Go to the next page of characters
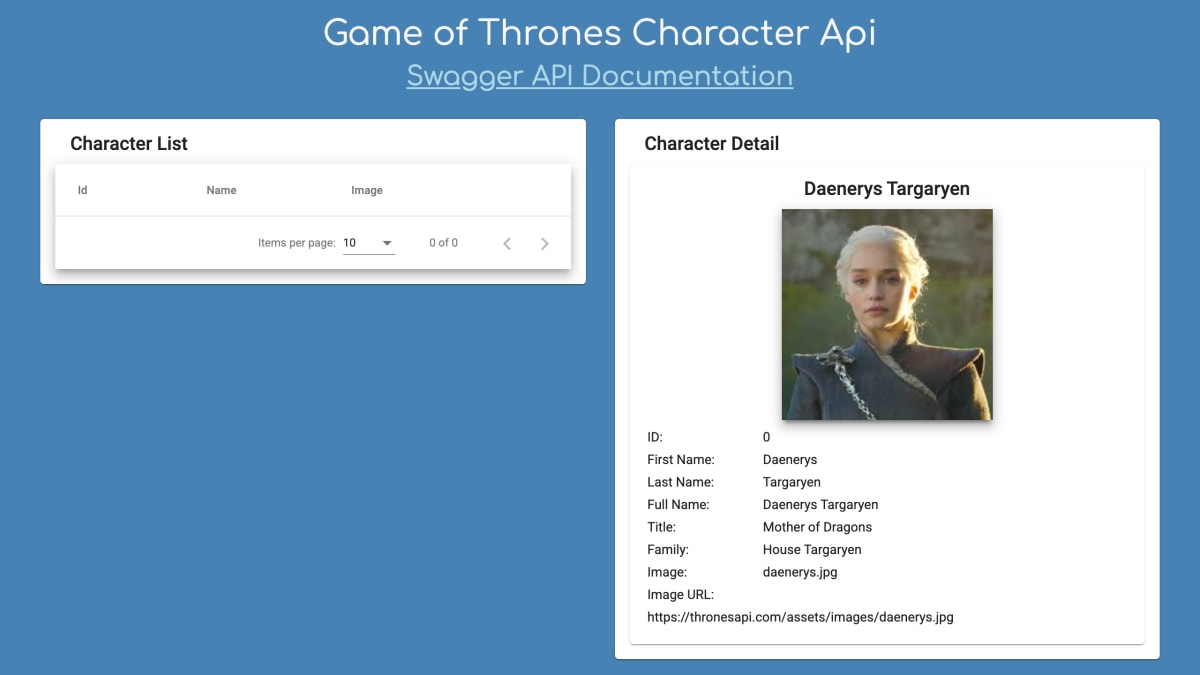 coord(544,243)
